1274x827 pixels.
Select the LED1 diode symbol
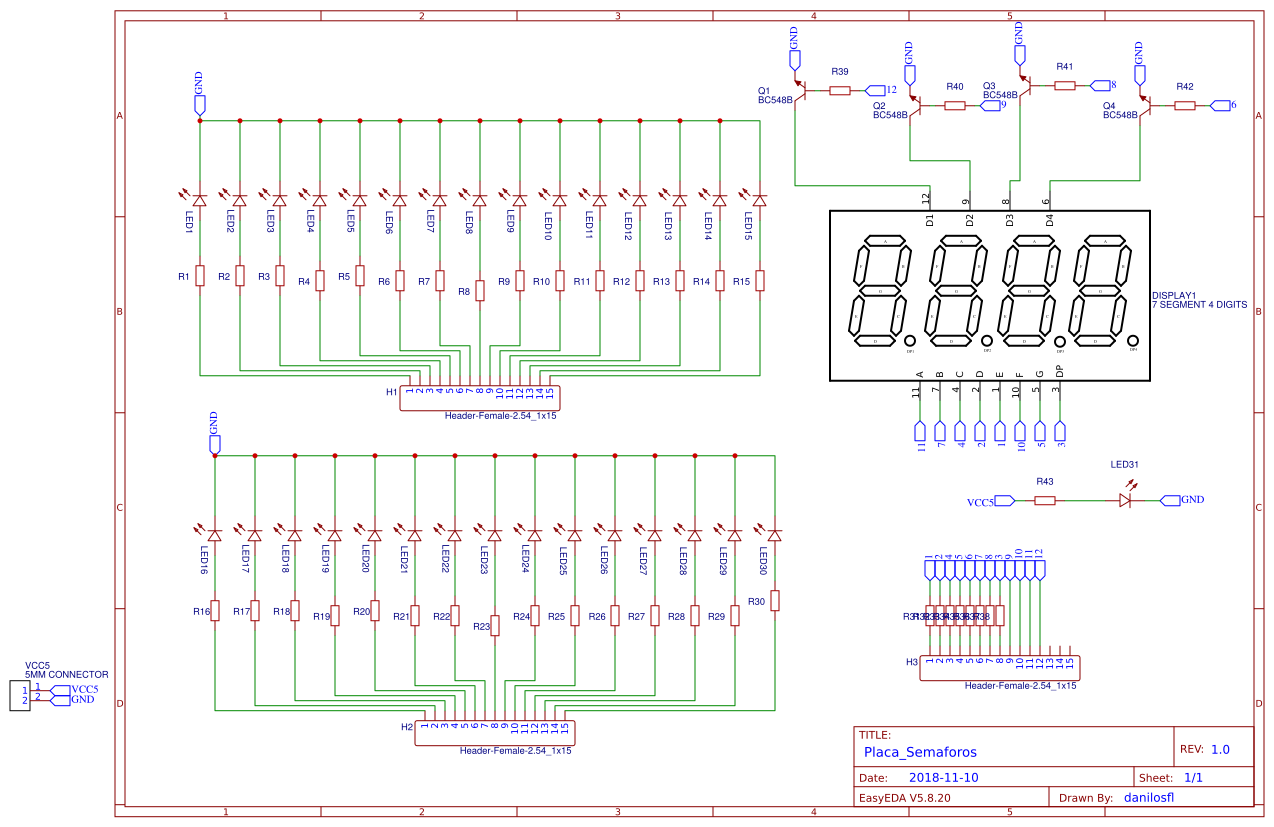tap(200, 200)
